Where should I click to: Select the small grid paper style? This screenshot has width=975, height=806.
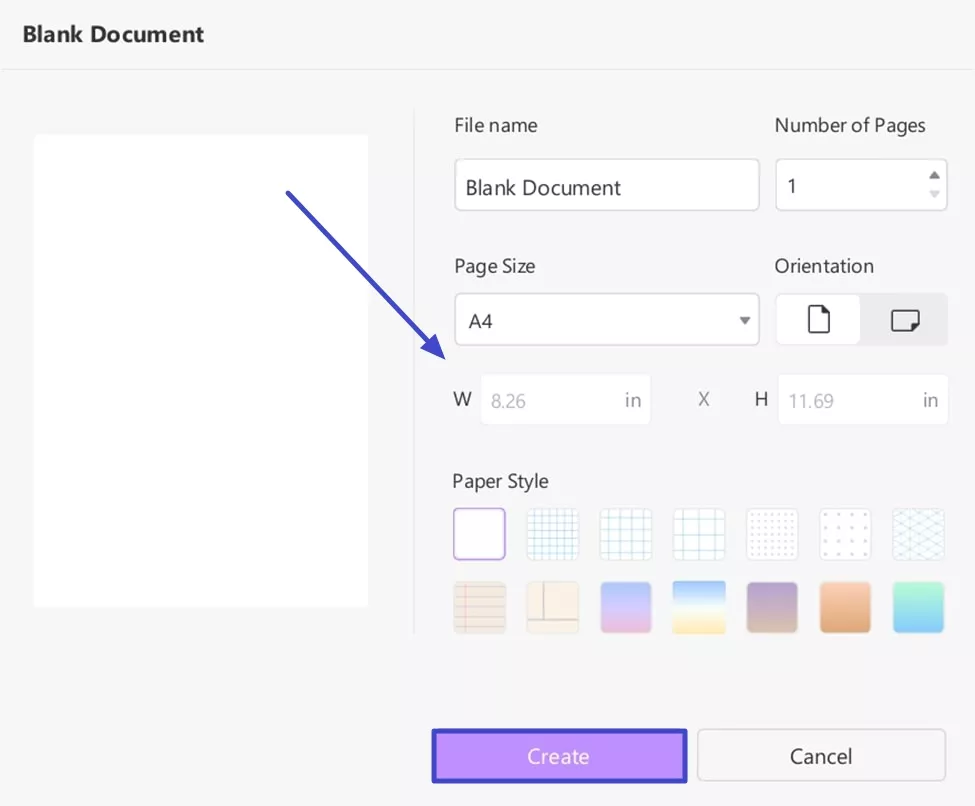[626, 533]
